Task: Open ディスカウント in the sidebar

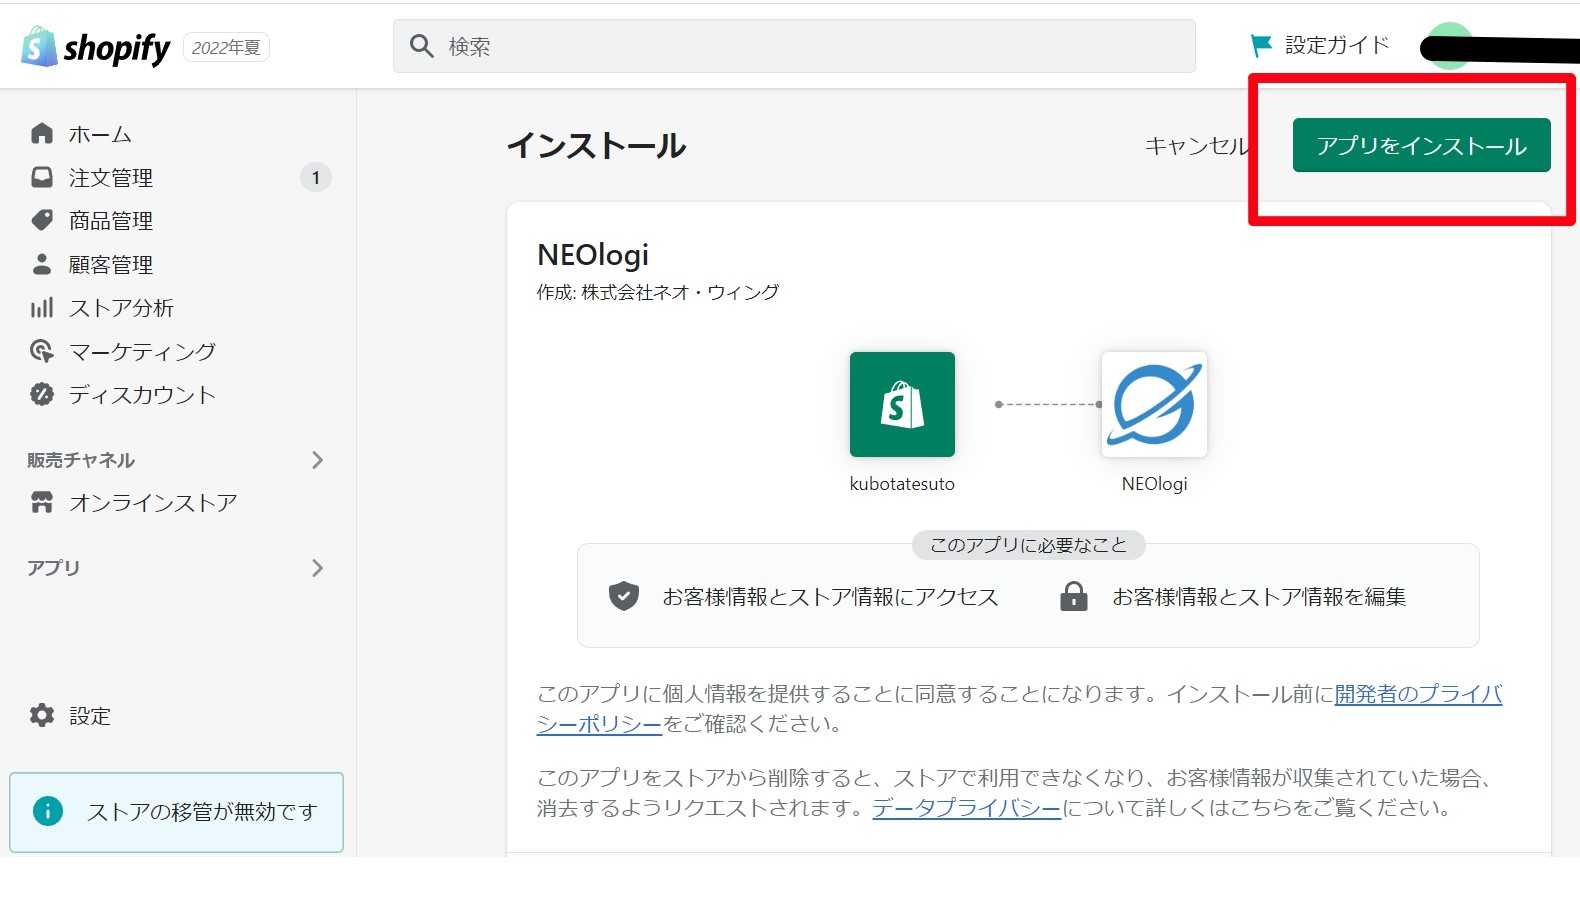Action: [142, 395]
